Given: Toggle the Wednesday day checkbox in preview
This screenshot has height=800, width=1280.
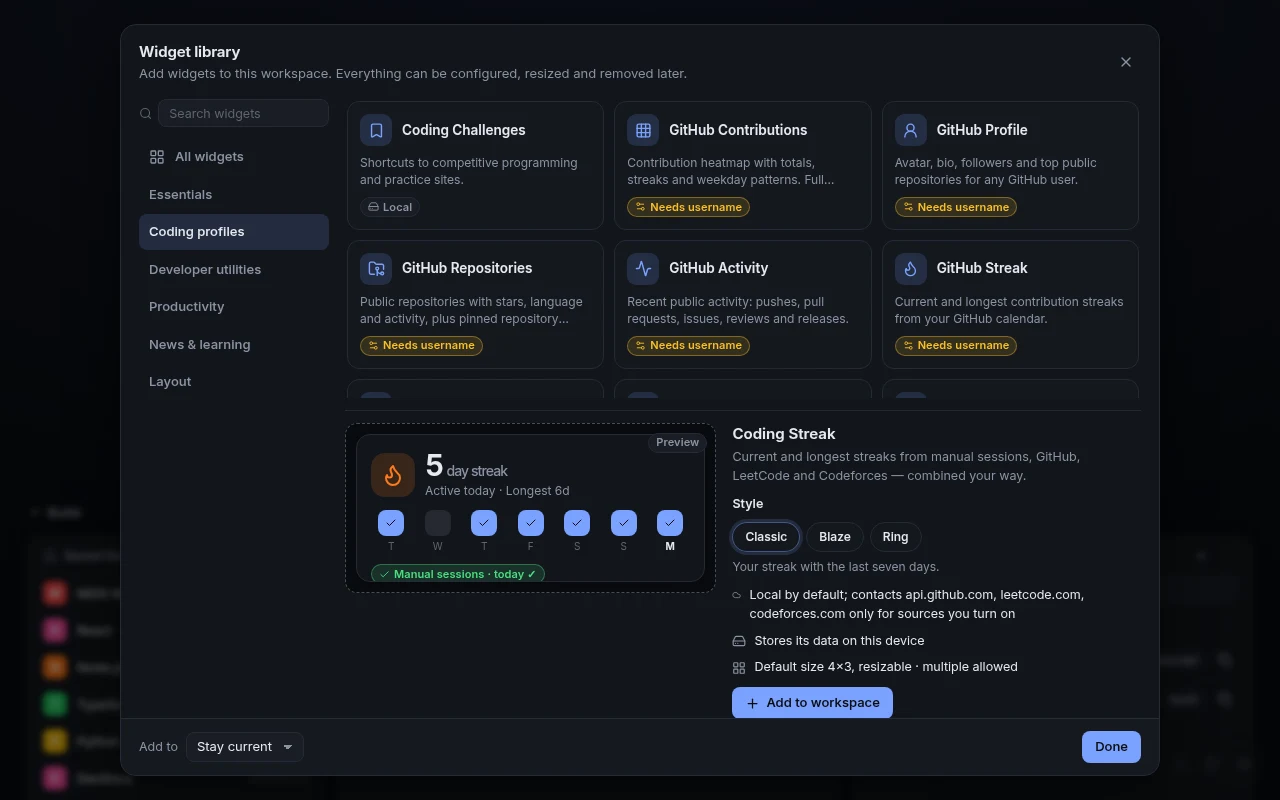Looking at the screenshot, I should (438, 523).
